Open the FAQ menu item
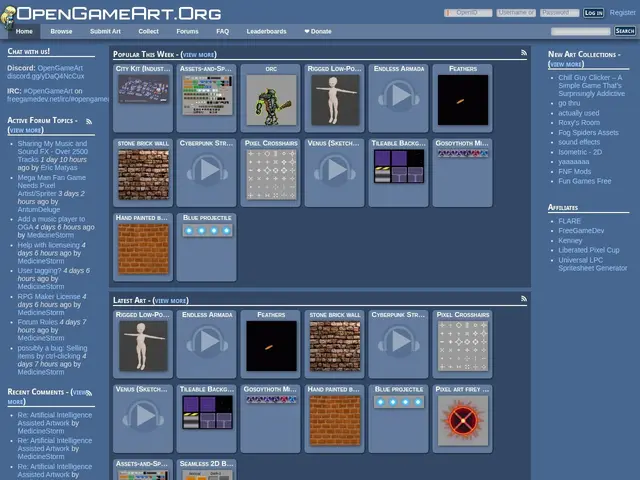 tap(222, 31)
